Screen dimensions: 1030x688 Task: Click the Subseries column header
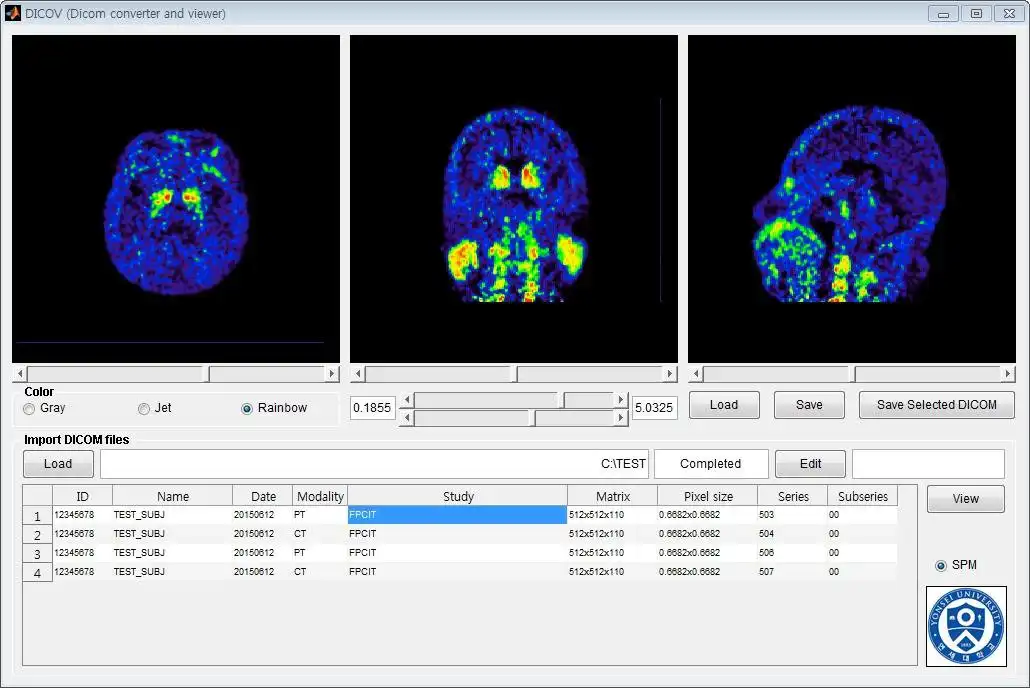click(862, 496)
